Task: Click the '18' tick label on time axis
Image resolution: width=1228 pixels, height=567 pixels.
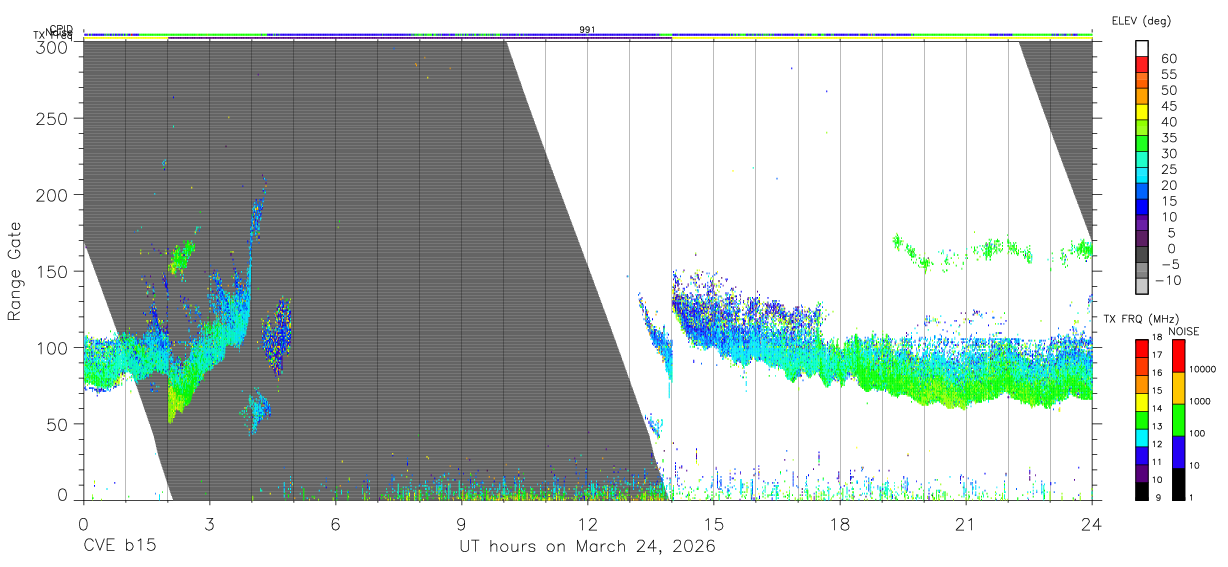Action: click(840, 524)
